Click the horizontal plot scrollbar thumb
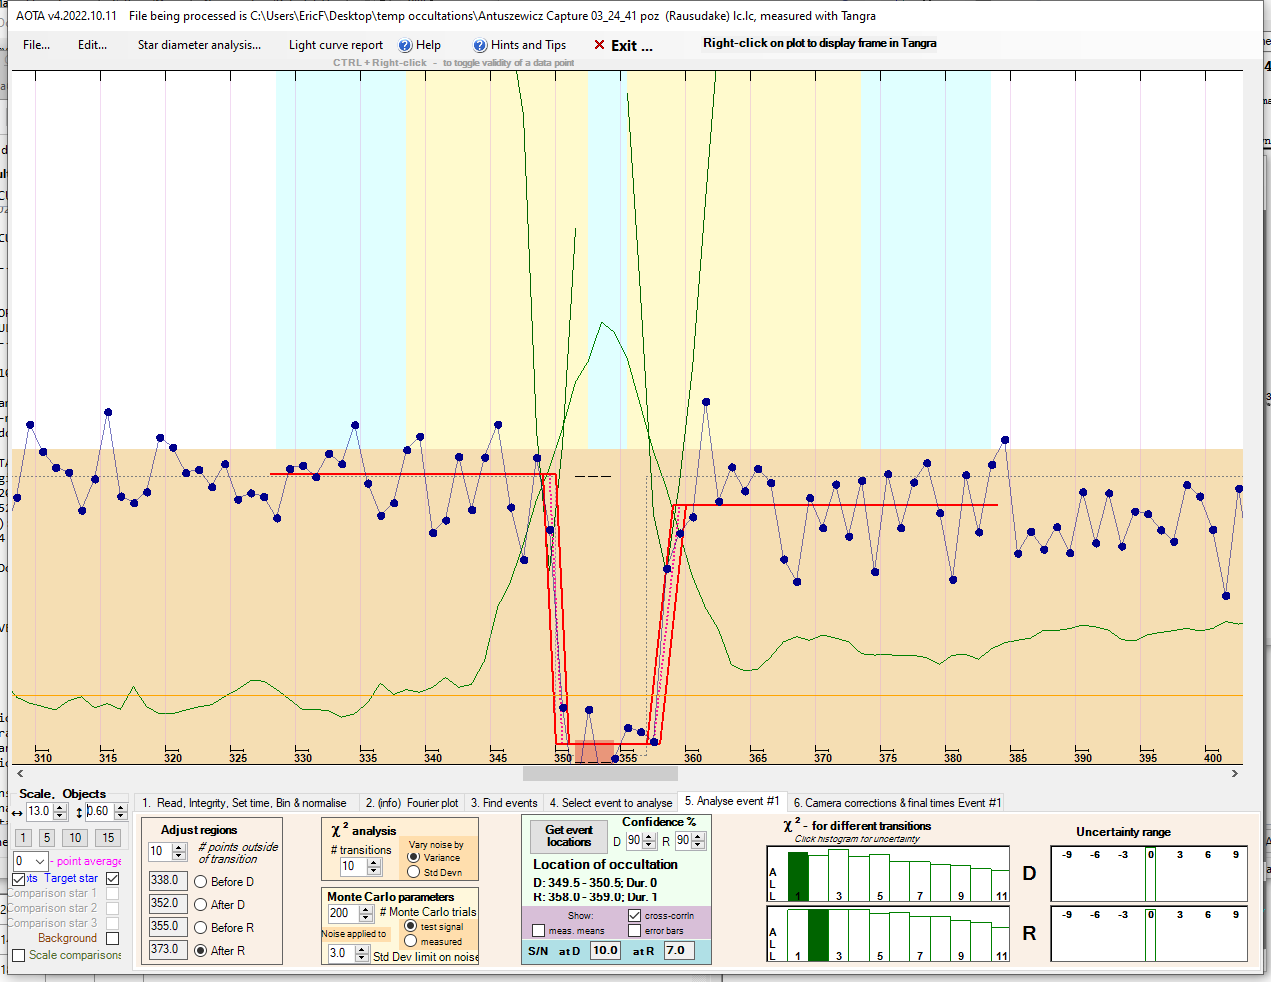This screenshot has height=982, width=1271. coord(600,773)
